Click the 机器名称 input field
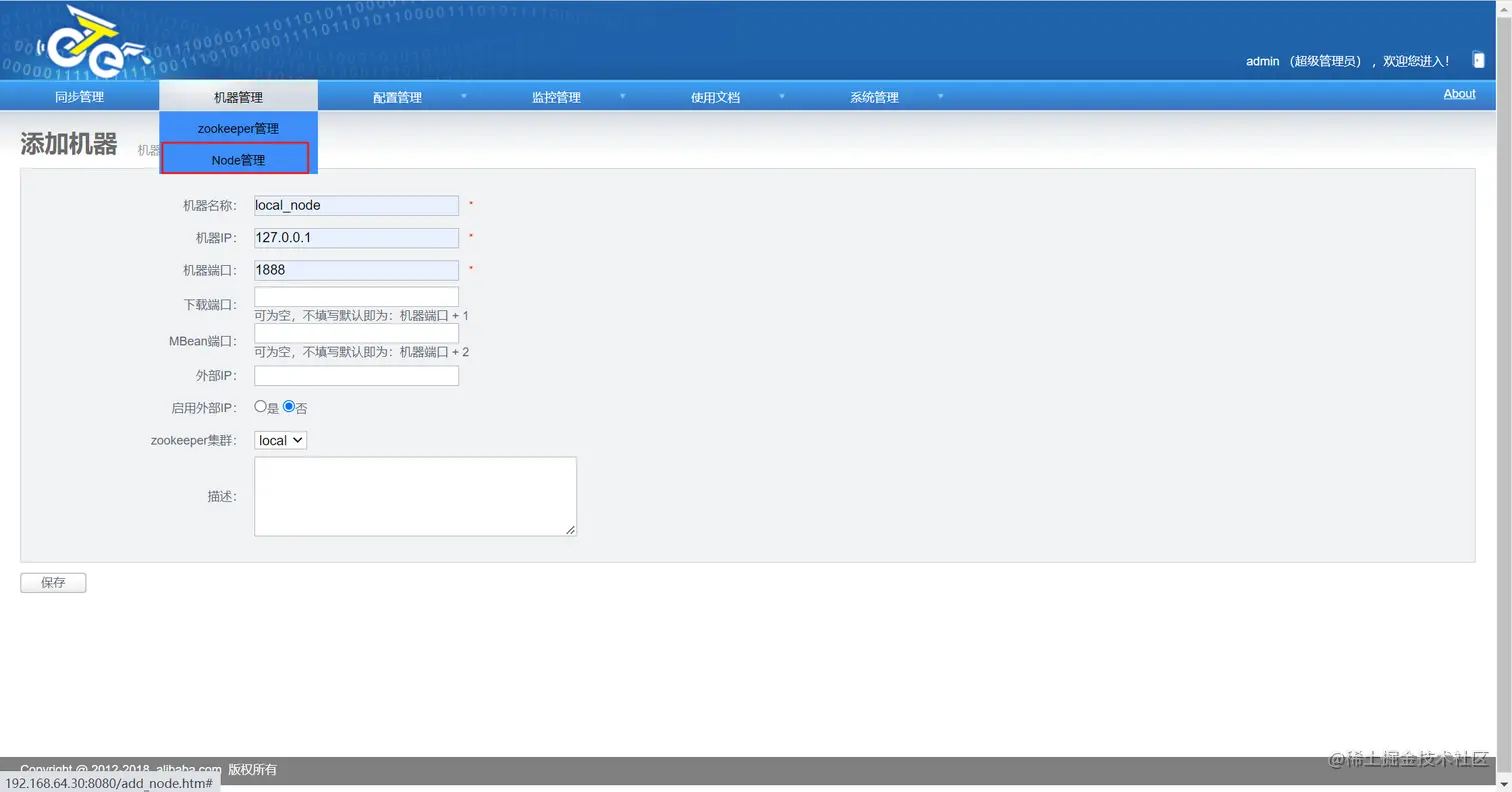 356,205
